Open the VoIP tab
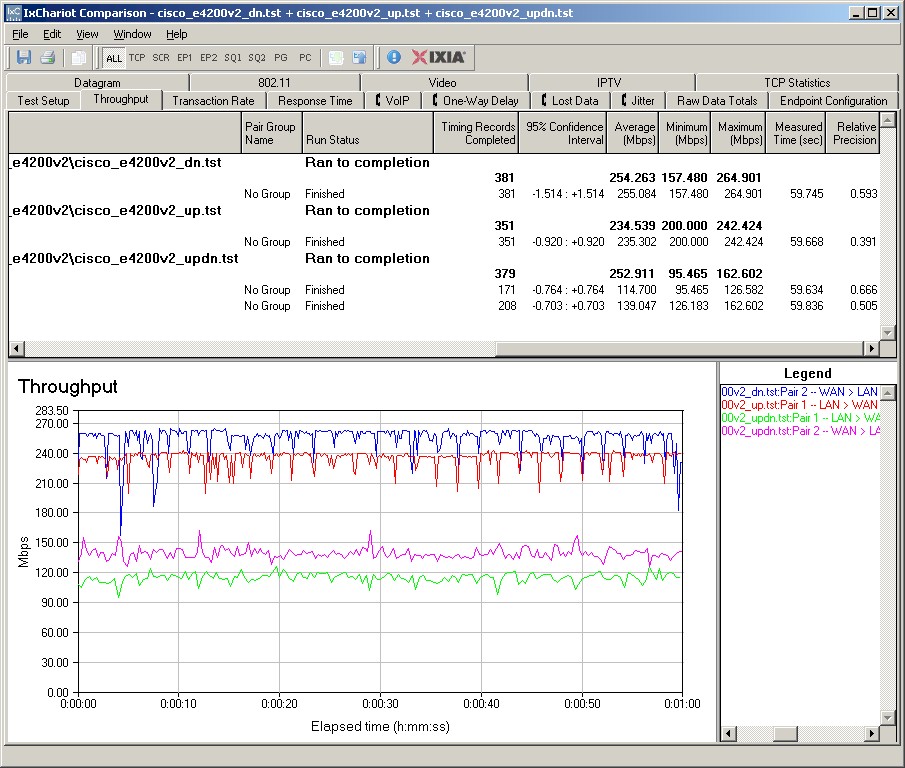 pyautogui.click(x=392, y=100)
